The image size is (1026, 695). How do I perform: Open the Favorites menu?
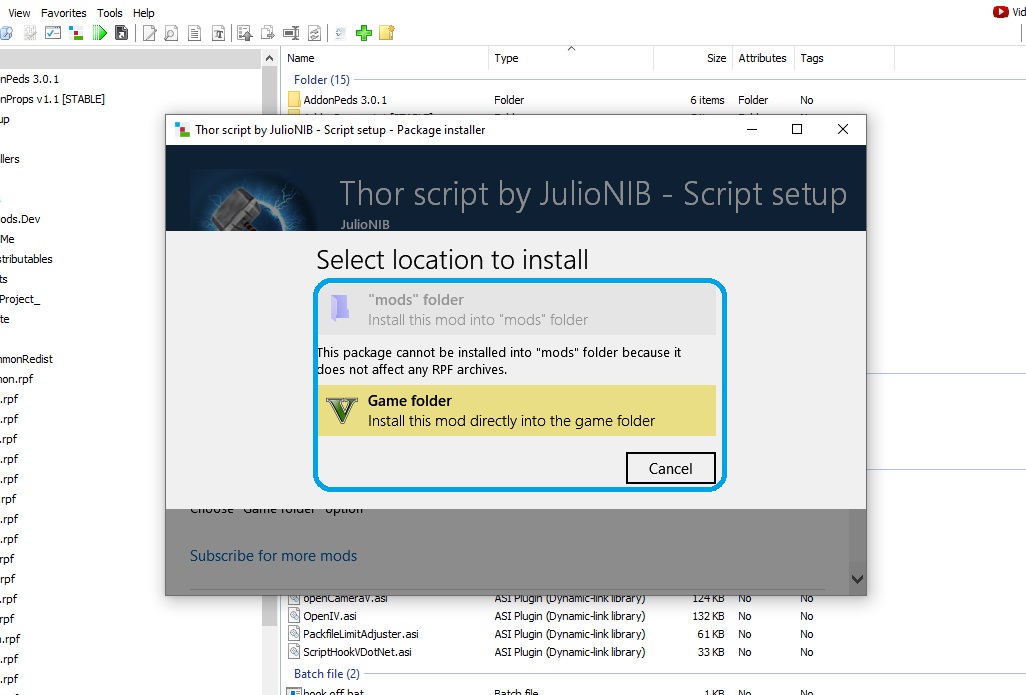63,13
